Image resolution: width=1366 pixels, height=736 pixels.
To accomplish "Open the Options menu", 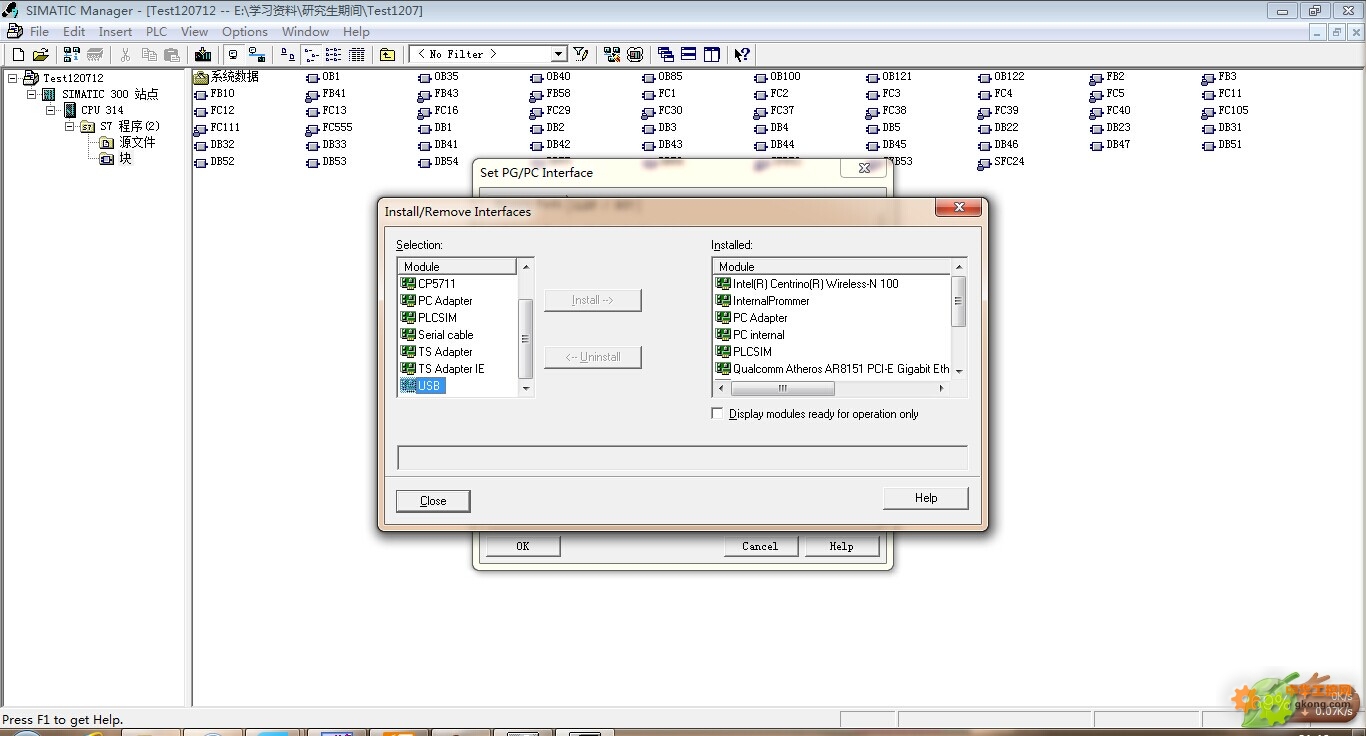I will point(245,31).
